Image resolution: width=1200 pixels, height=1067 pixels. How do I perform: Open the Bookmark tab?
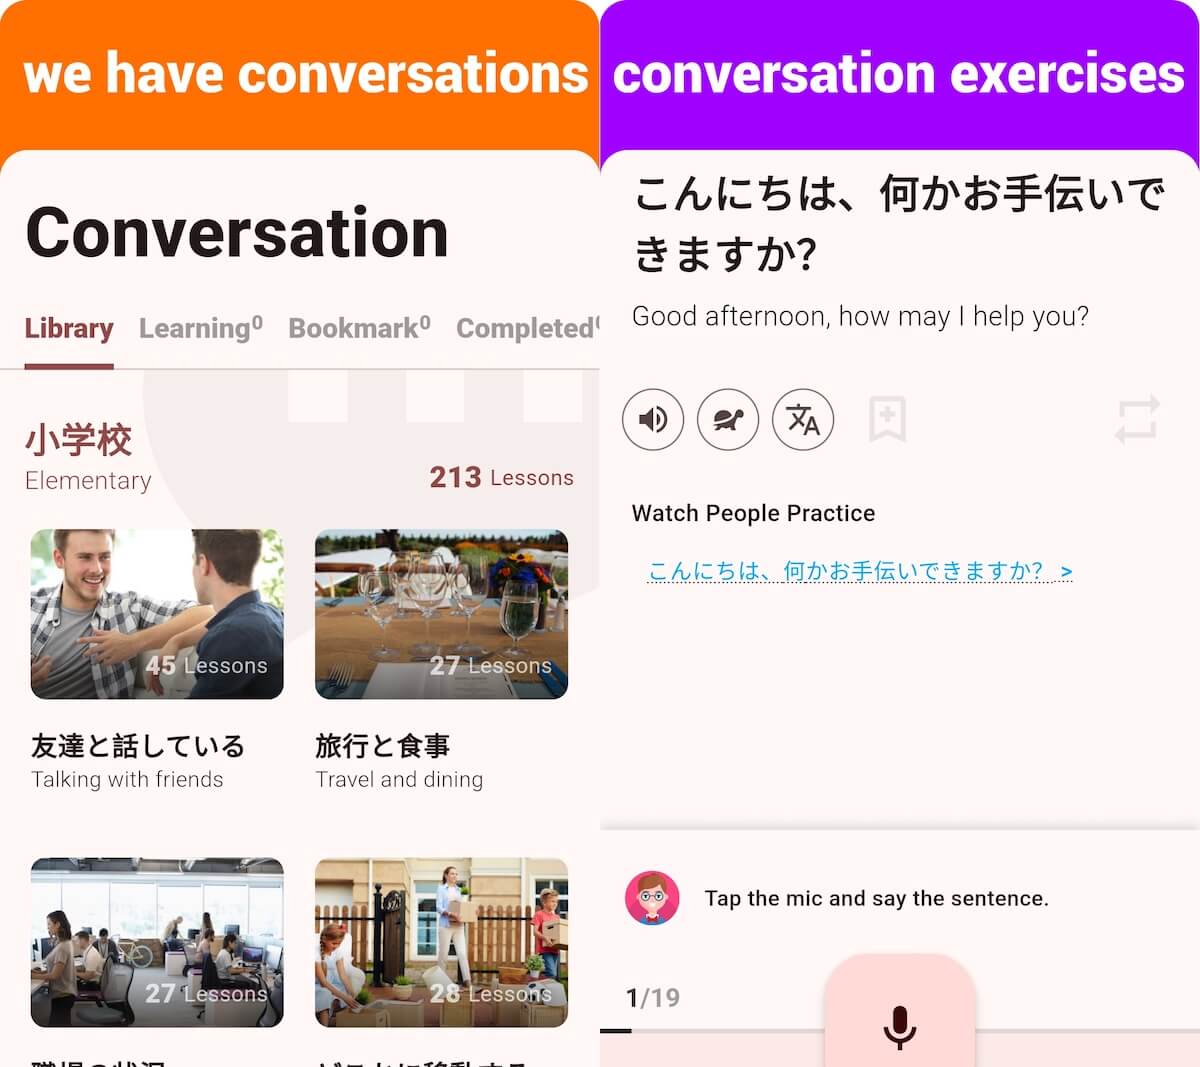pyautogui.click(x=359, y=328)
